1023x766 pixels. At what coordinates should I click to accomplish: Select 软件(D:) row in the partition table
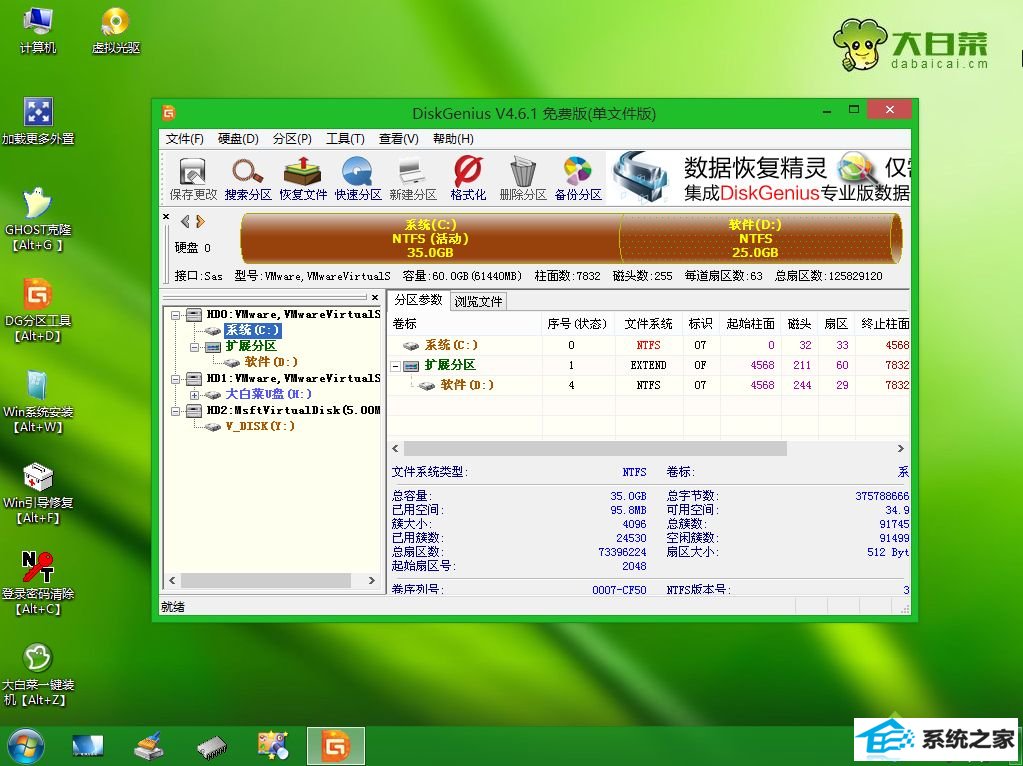pos(650,385)
